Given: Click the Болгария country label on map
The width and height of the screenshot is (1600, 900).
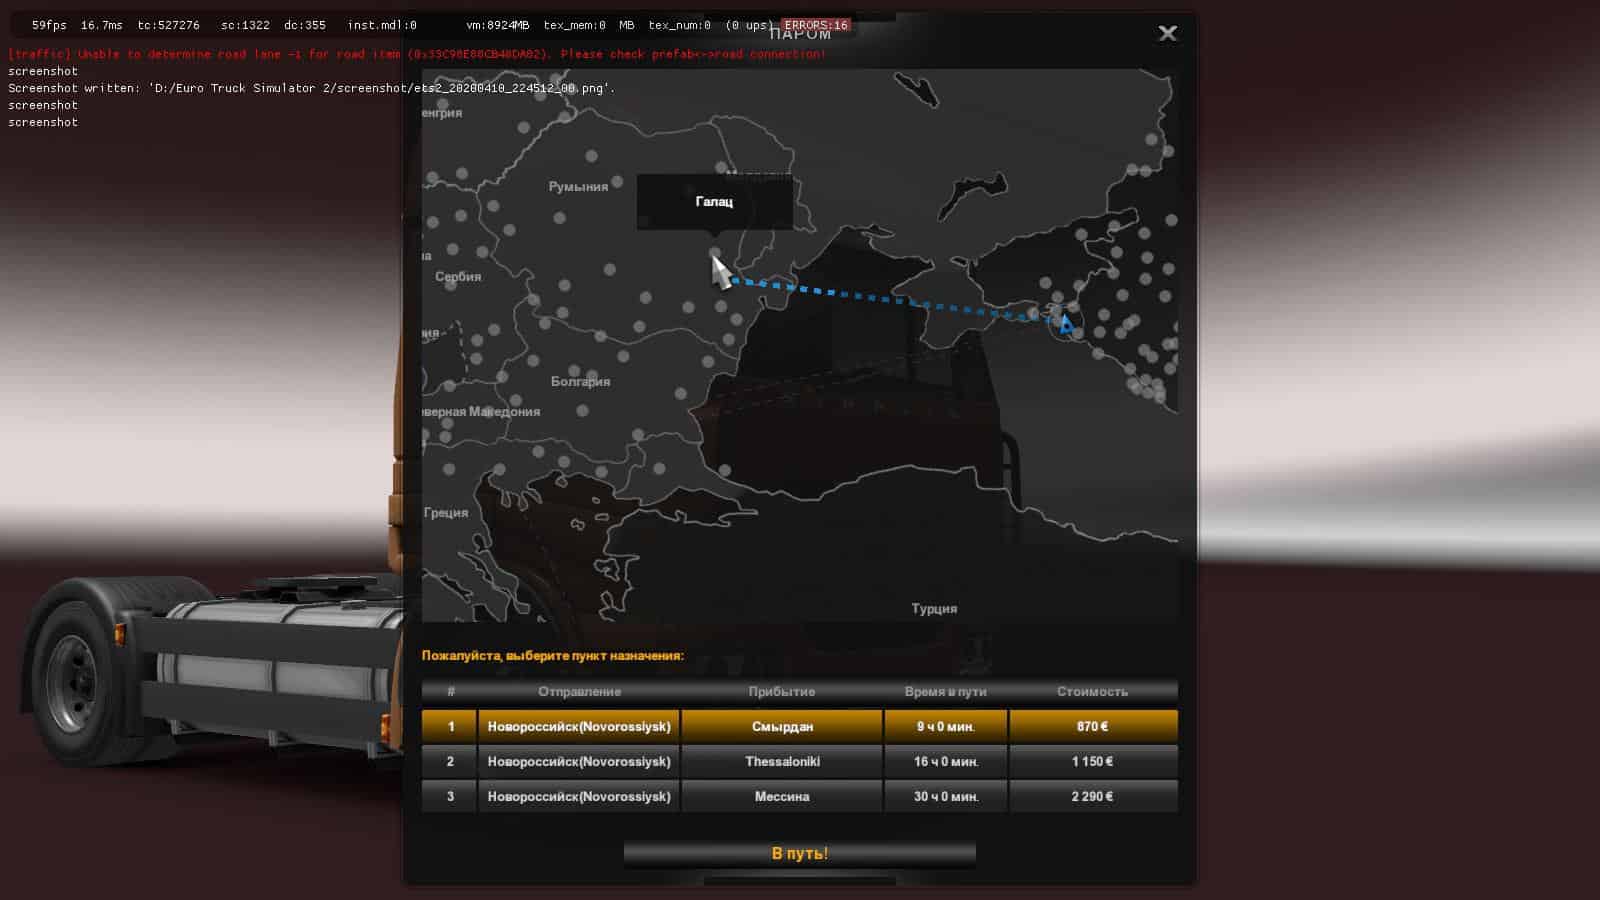Looking at the screenshot, I should coord(580,381).
